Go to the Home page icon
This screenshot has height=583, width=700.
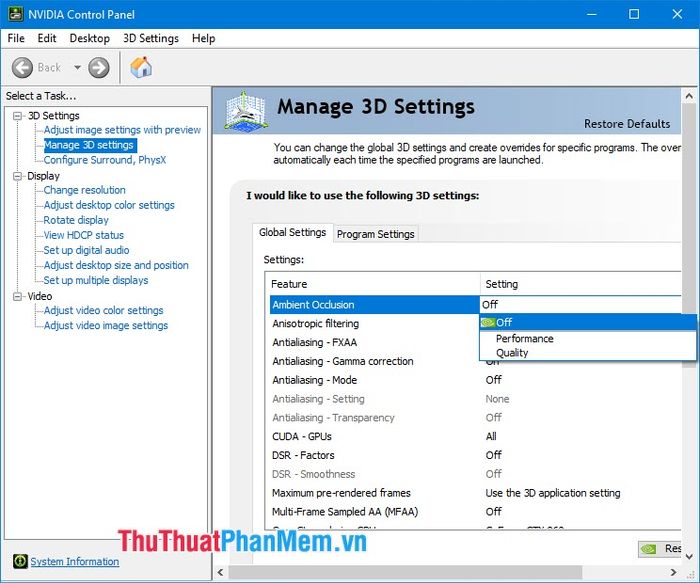coord(141,67)
